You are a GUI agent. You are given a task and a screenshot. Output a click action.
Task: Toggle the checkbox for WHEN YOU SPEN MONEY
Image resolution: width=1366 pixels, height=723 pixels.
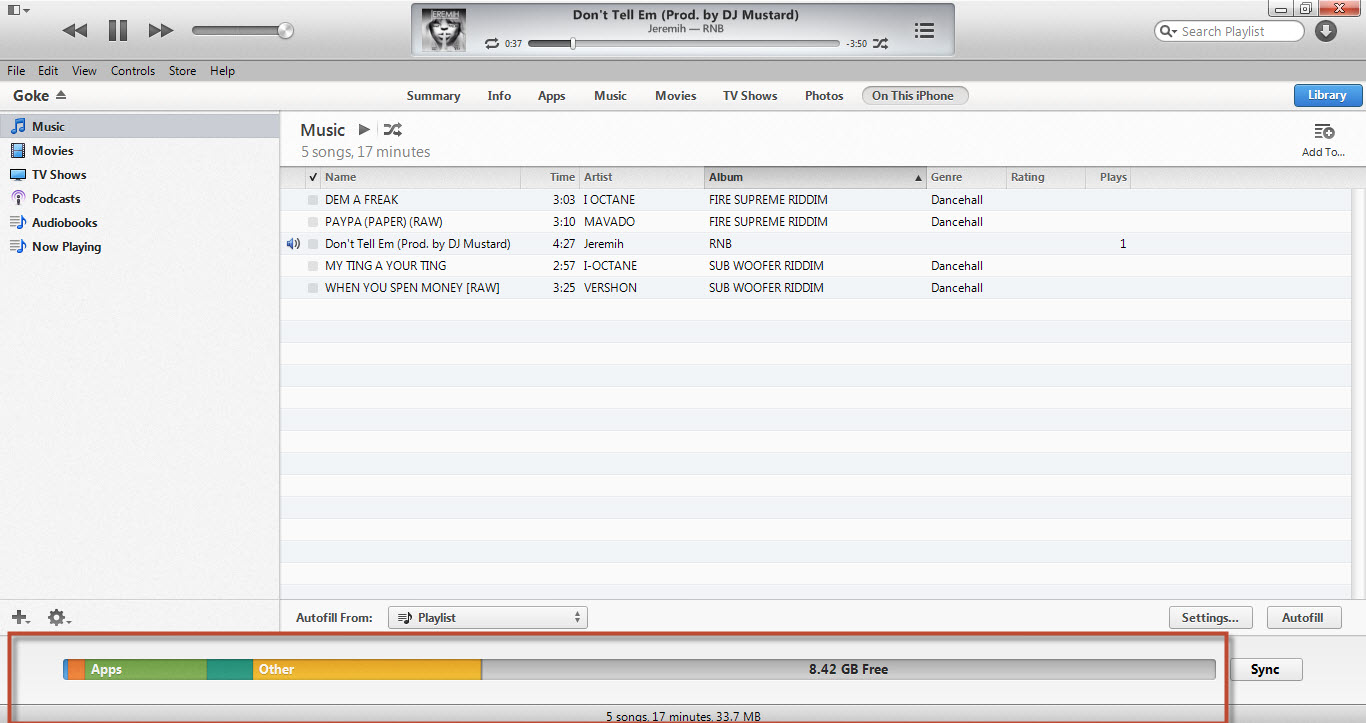[x=313, y=288]
